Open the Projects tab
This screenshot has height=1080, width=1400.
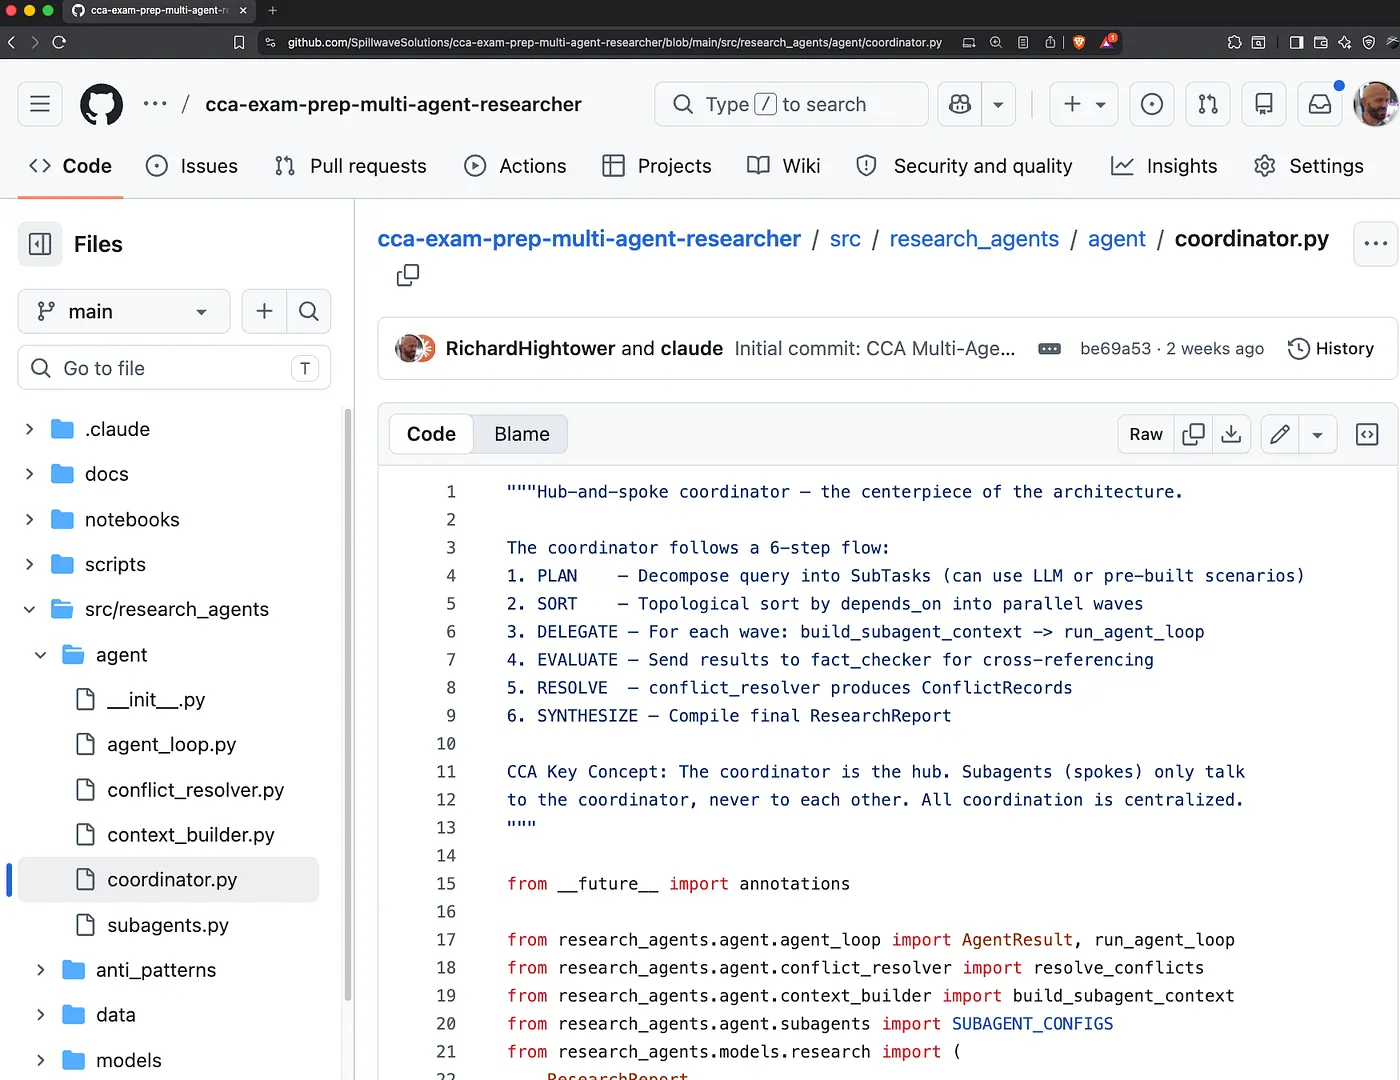[x=657, y=166]
